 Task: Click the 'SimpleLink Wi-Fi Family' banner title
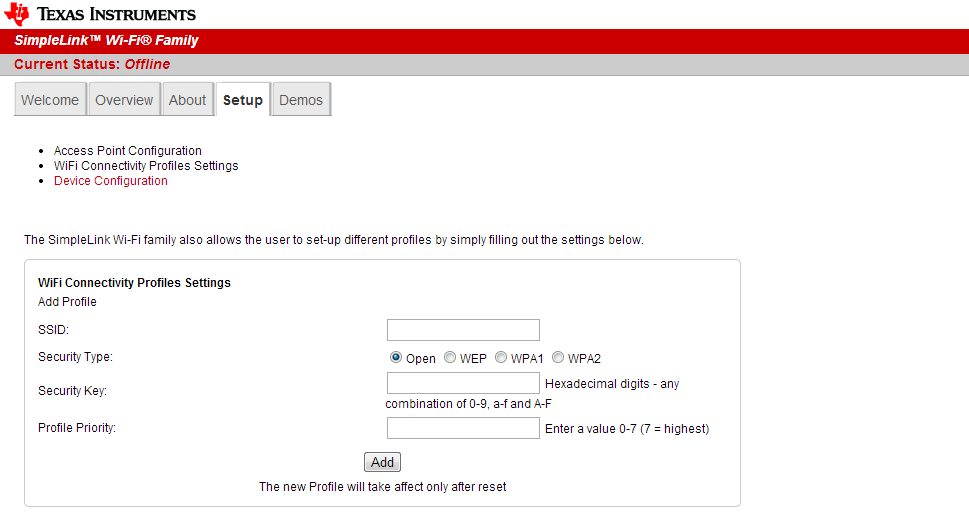pos(106,40)
